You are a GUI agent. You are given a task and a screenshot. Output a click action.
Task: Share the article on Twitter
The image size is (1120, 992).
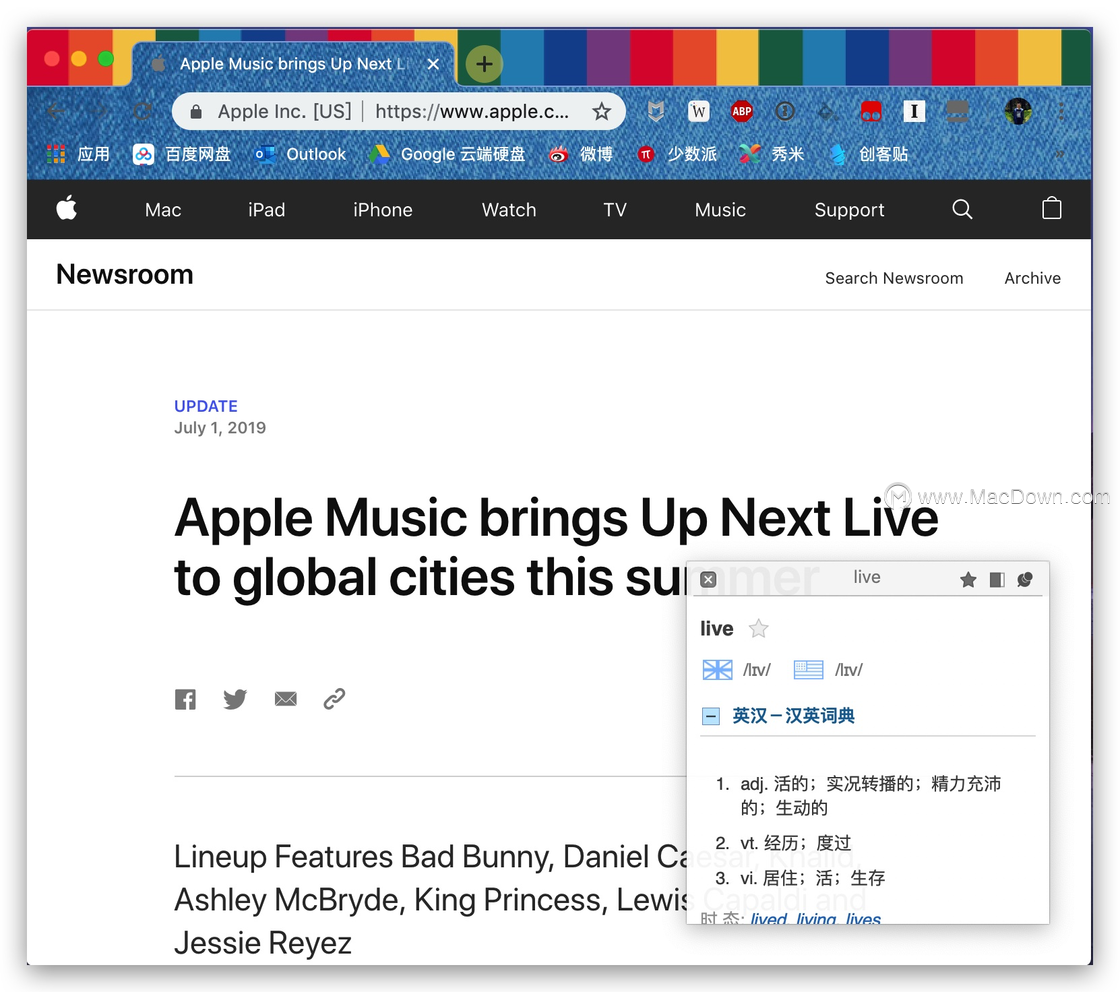235,699
